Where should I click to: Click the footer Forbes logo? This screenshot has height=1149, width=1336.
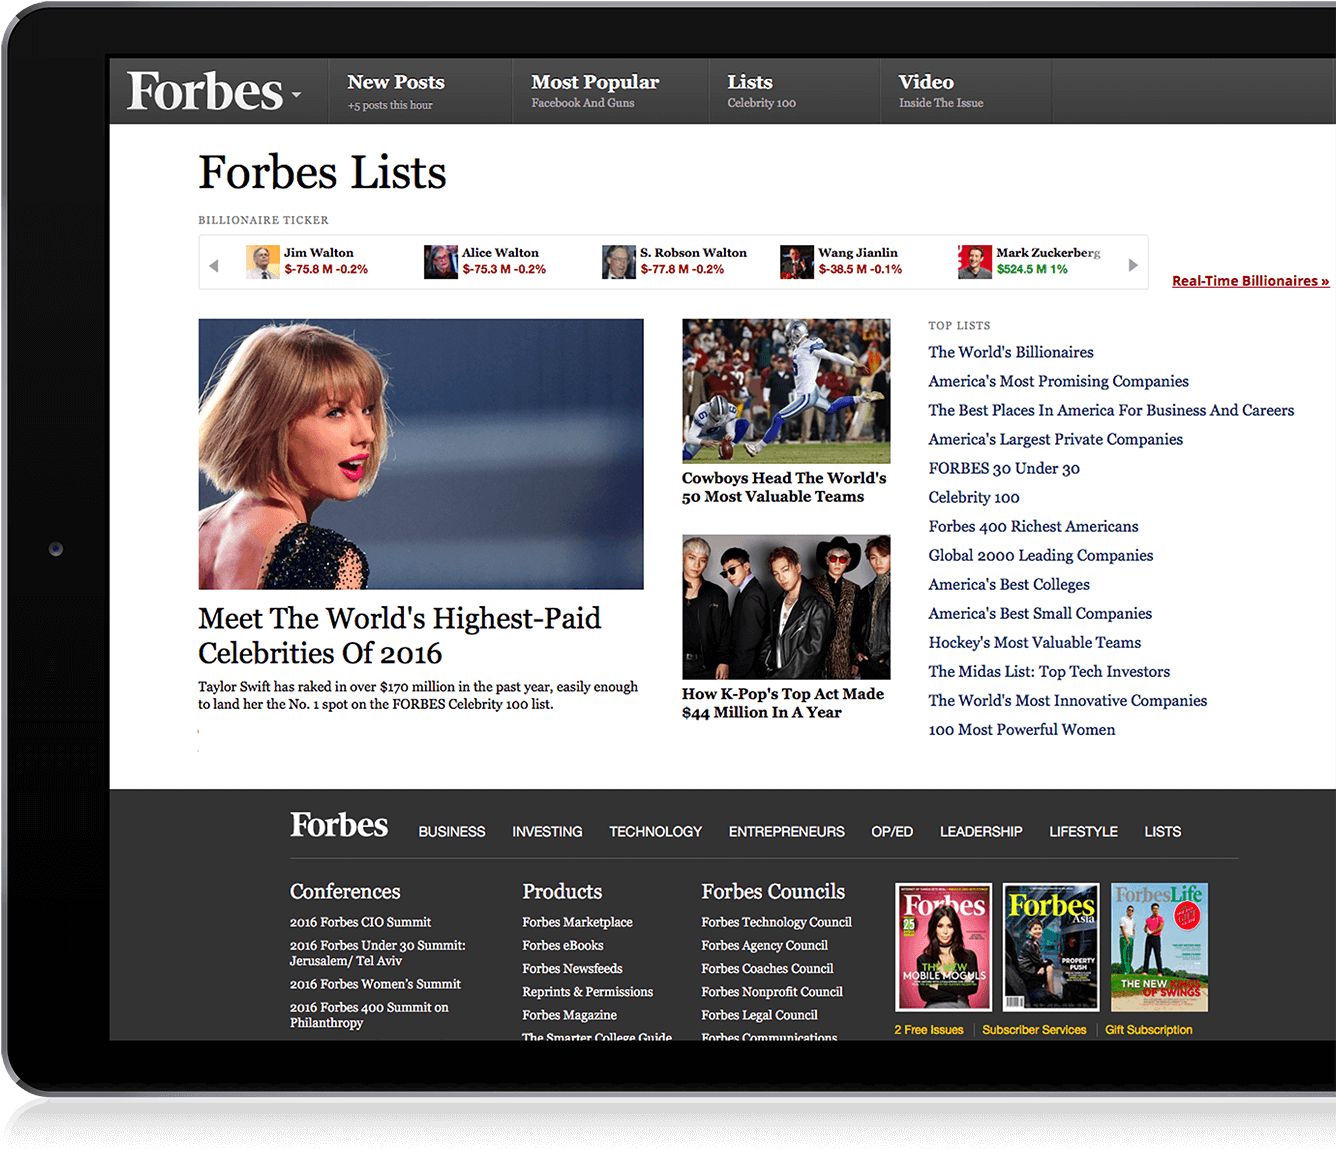pyautogui.click(x=339, y=825)
